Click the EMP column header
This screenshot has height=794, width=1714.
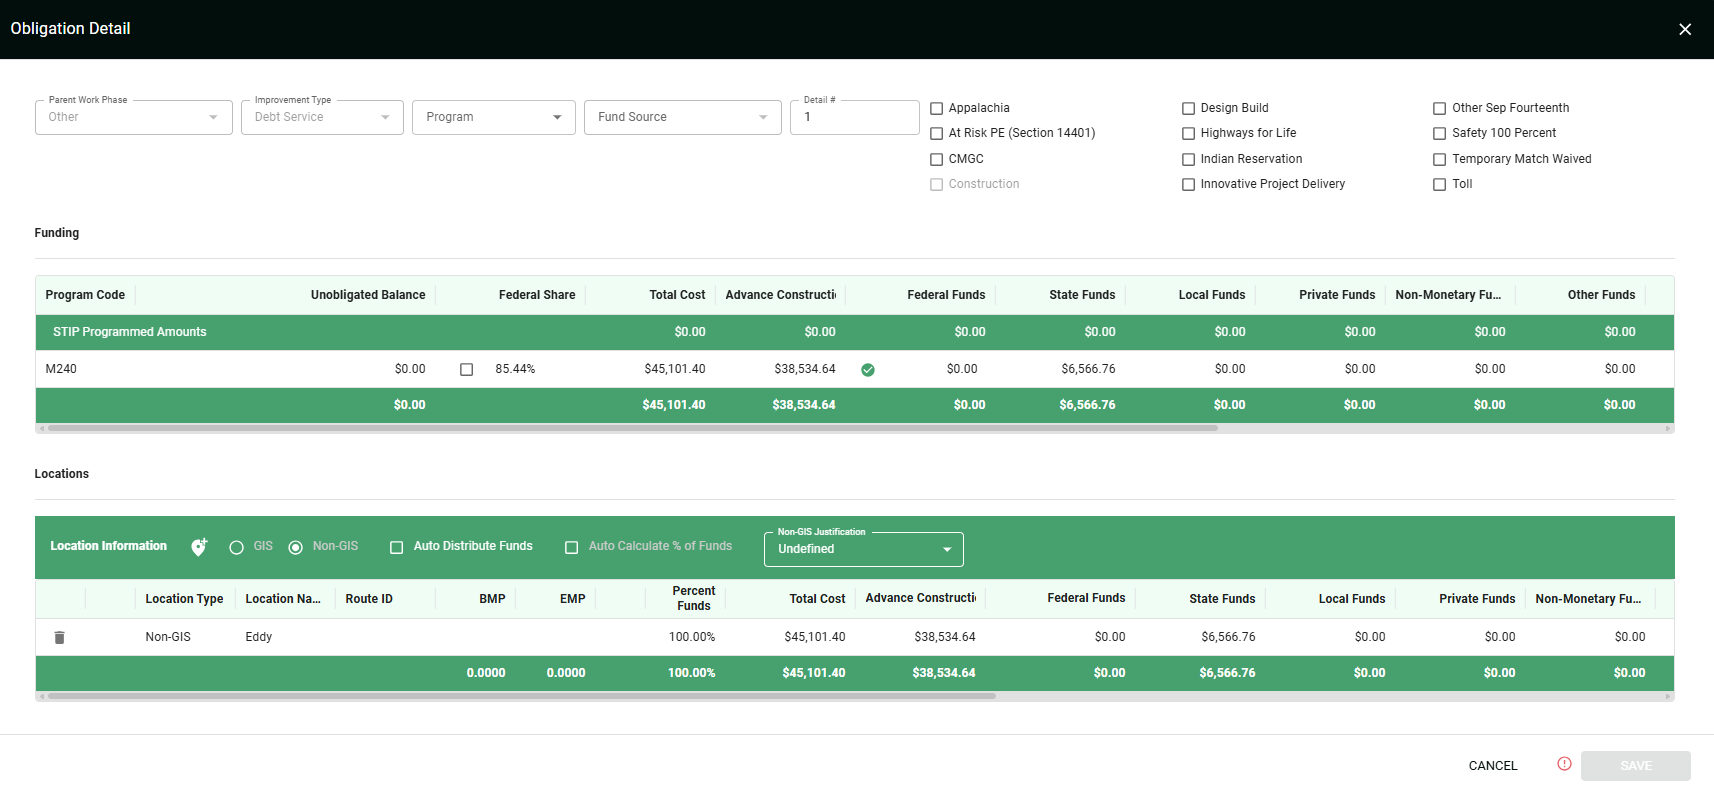pyautogui.click(x=572, y=599)
